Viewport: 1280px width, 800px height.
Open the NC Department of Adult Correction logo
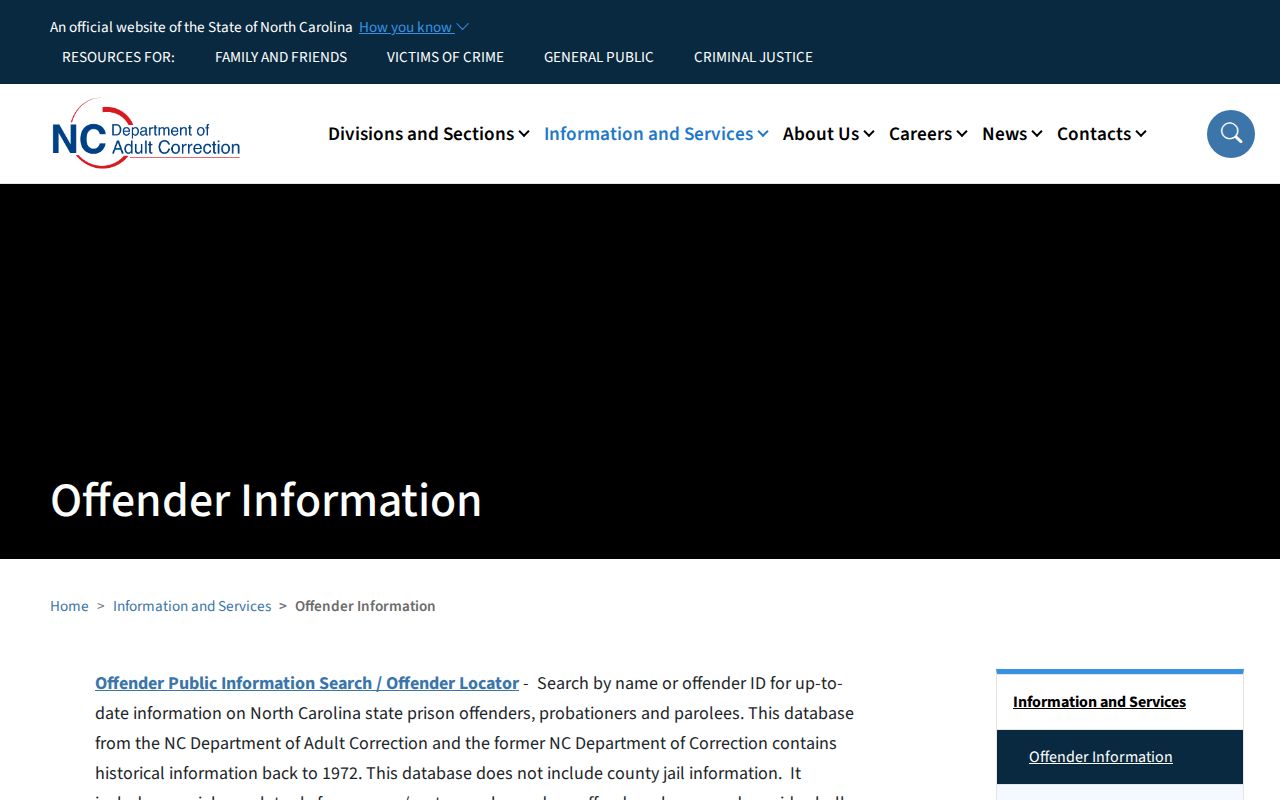146,134
